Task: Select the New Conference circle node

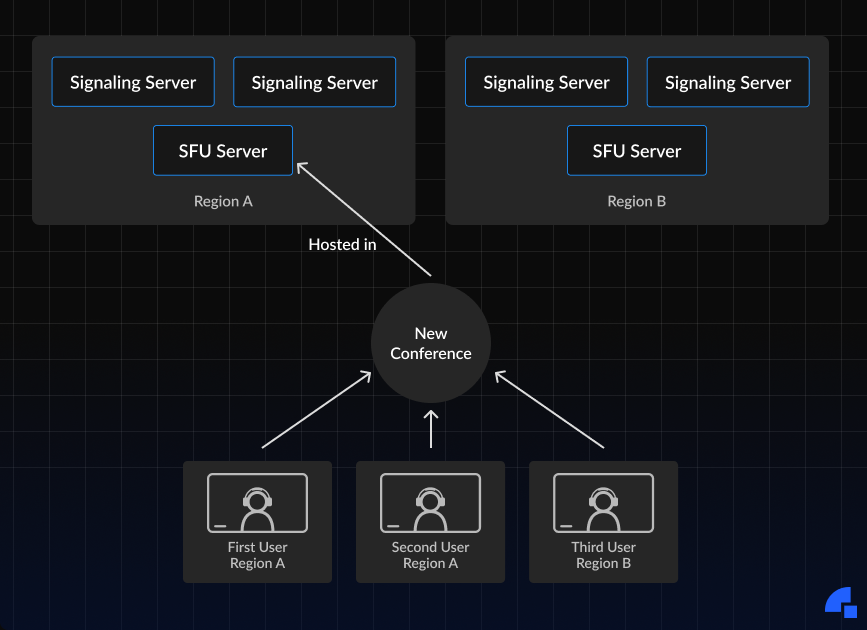Action: 431,343
